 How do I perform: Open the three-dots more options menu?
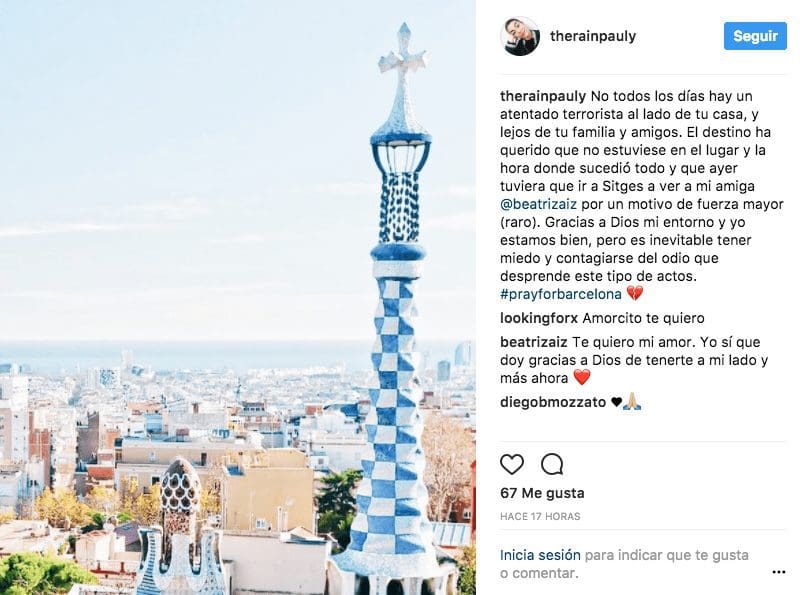pos(779,572)
